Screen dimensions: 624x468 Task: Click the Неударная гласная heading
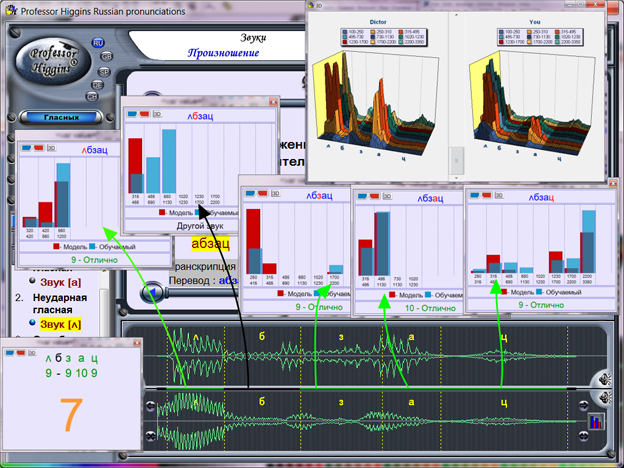click(x=60, y=304)
